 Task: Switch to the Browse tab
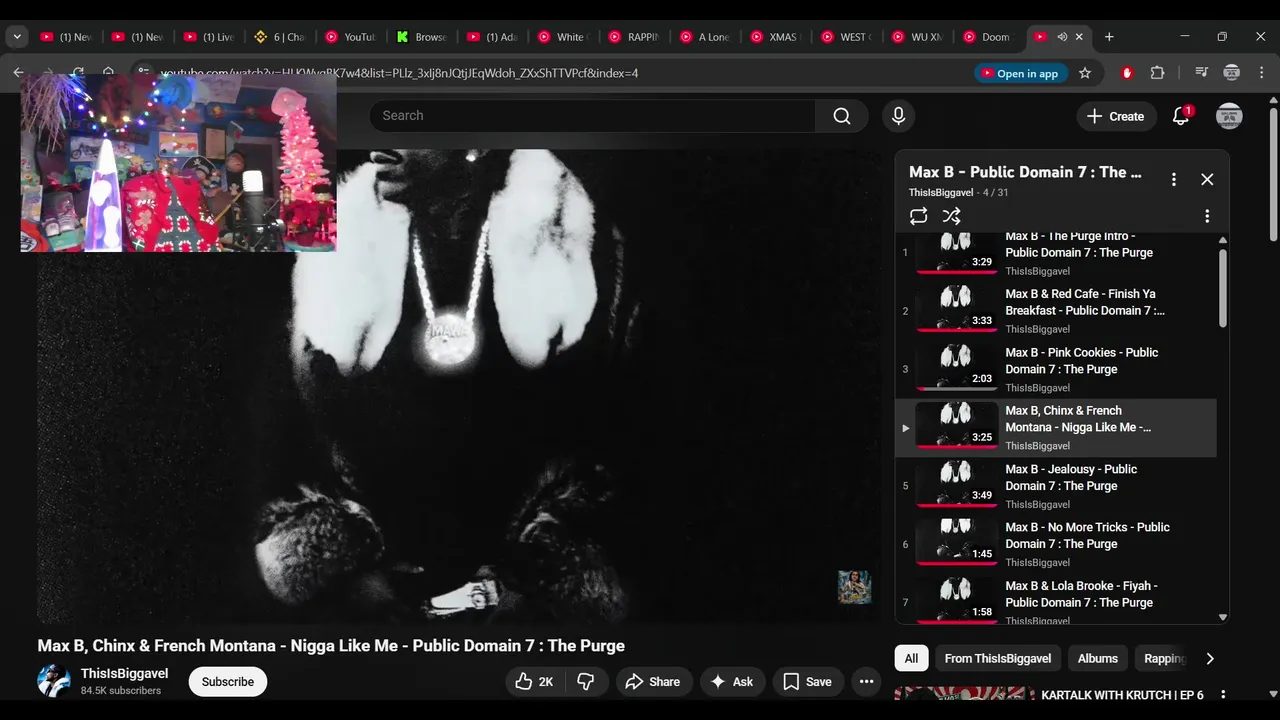(421, 37)
